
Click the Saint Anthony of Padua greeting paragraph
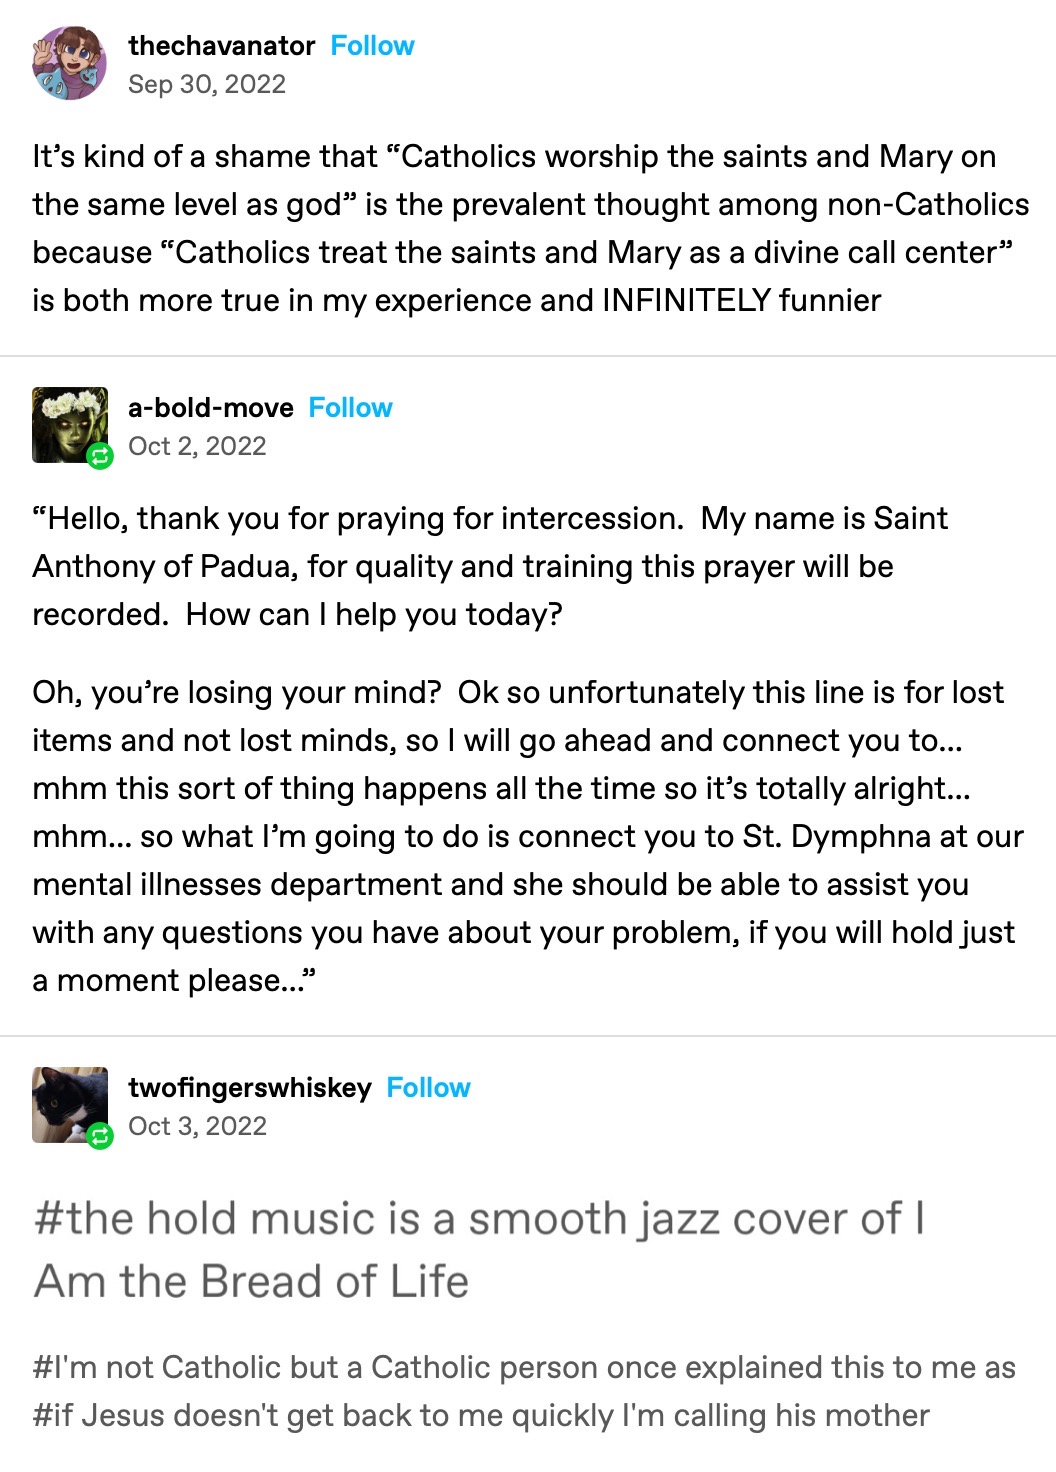tap(490, 566)
